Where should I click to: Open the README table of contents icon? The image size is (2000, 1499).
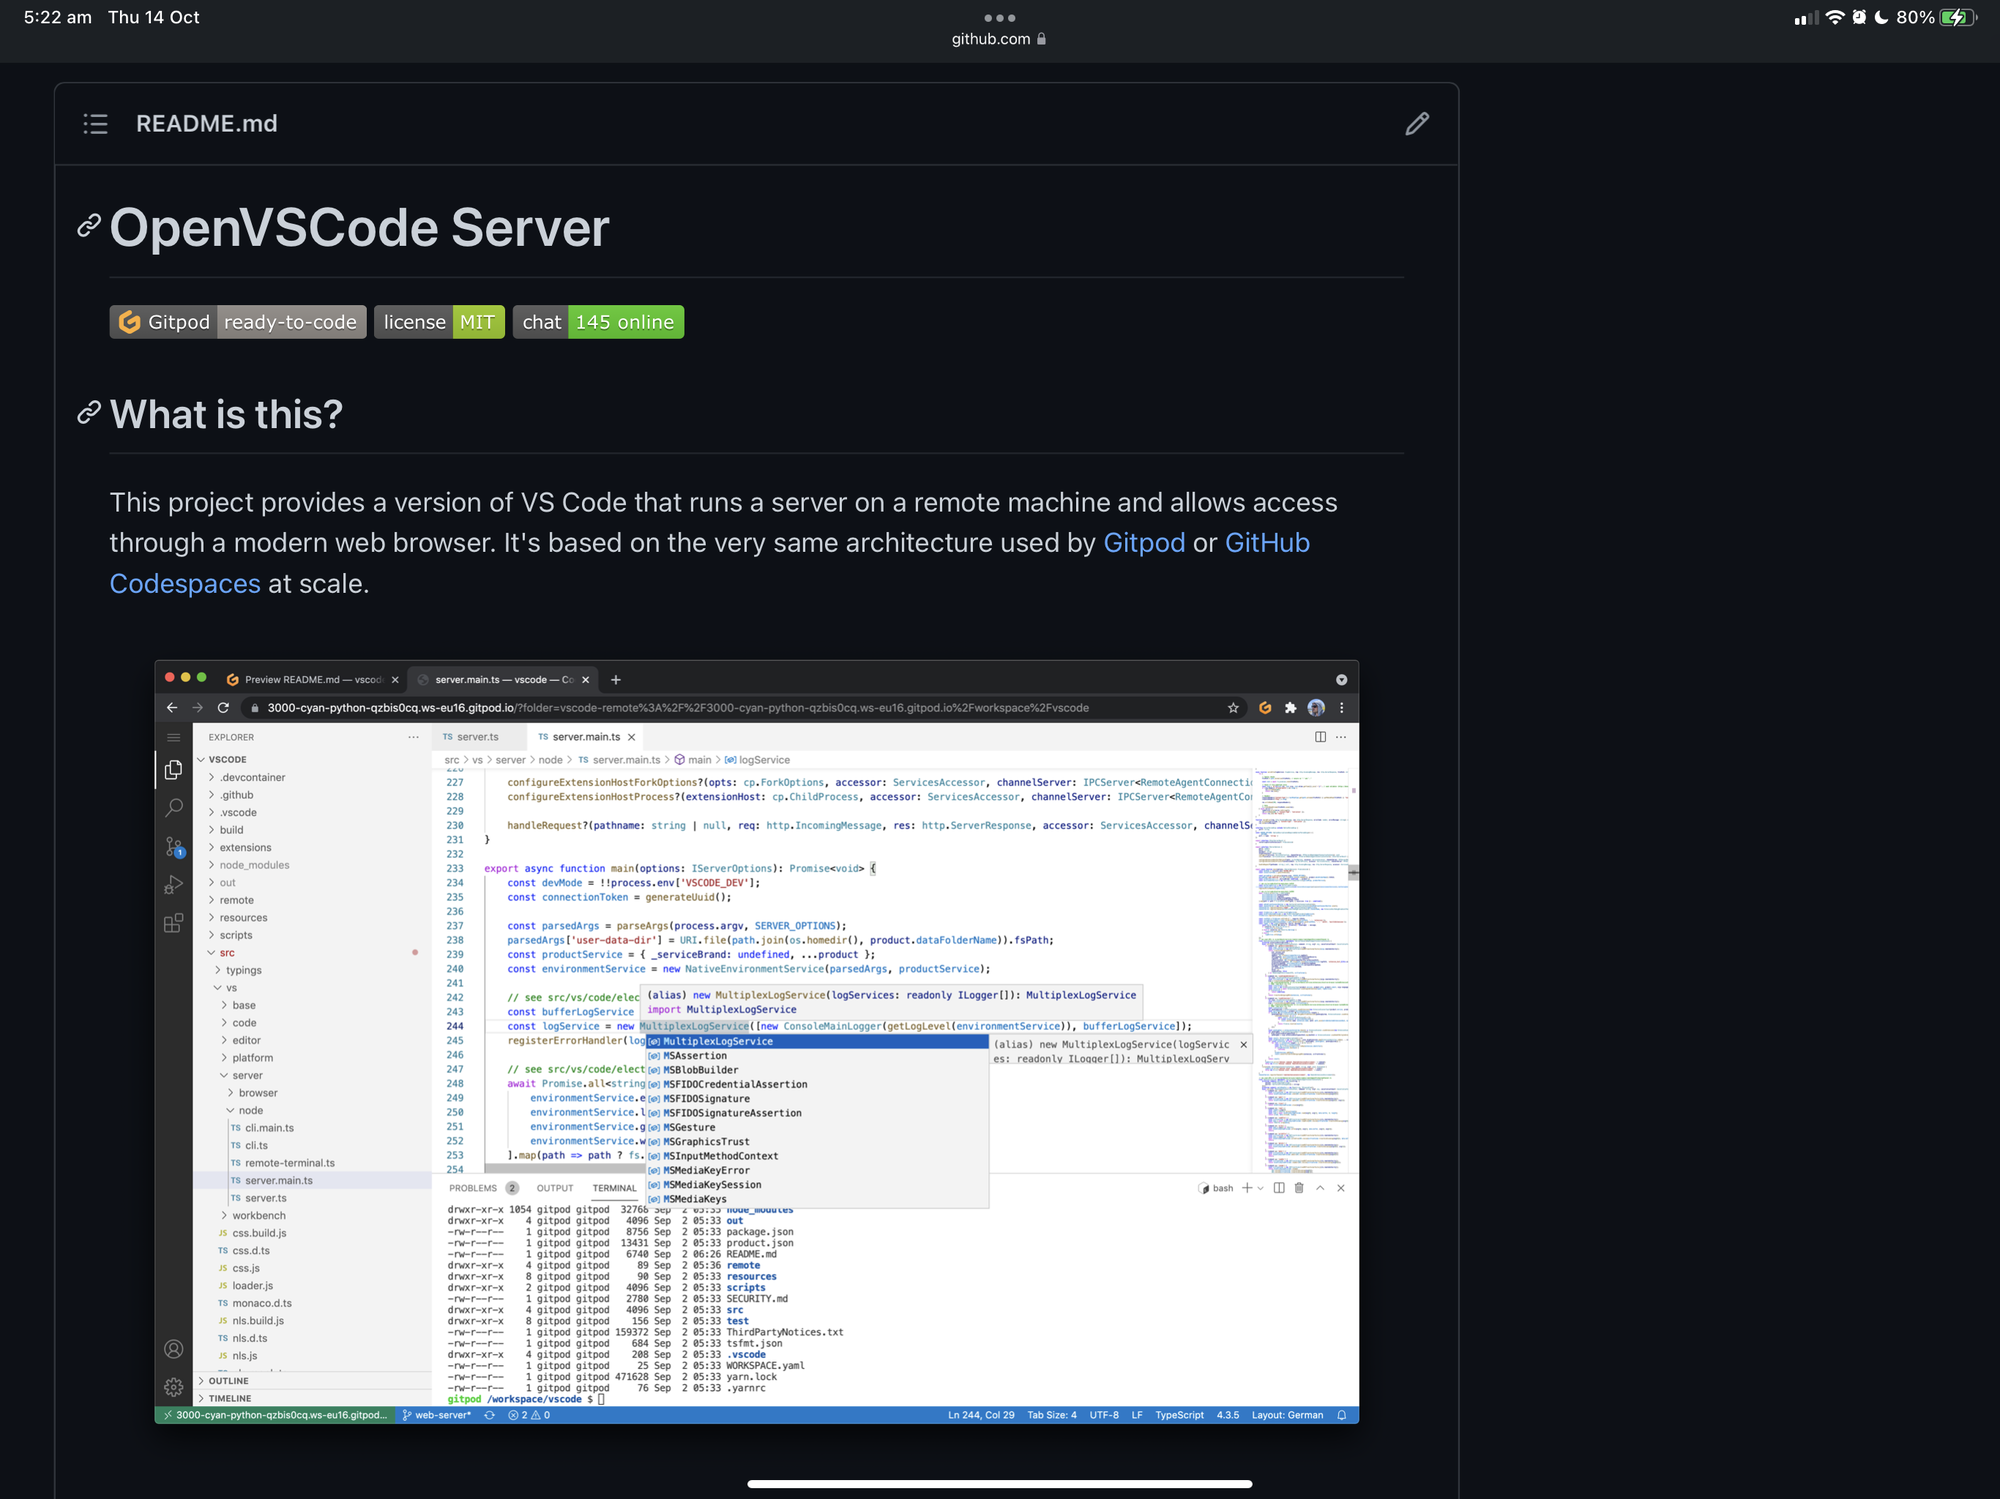pos(95,124)
